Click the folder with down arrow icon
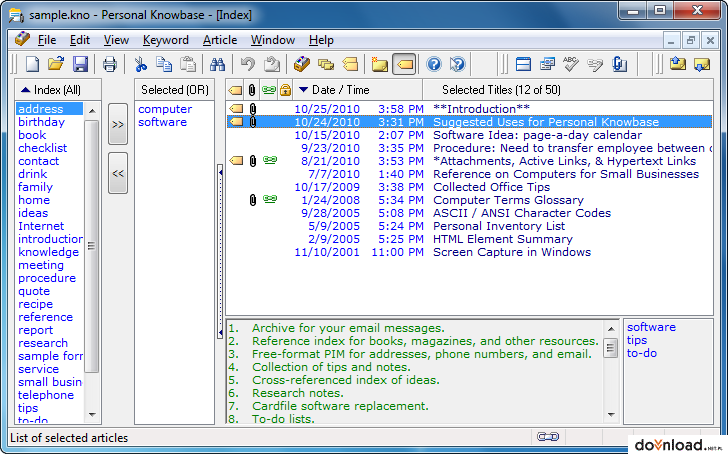Viewport: 728px width, 454px height. (702, 64)
